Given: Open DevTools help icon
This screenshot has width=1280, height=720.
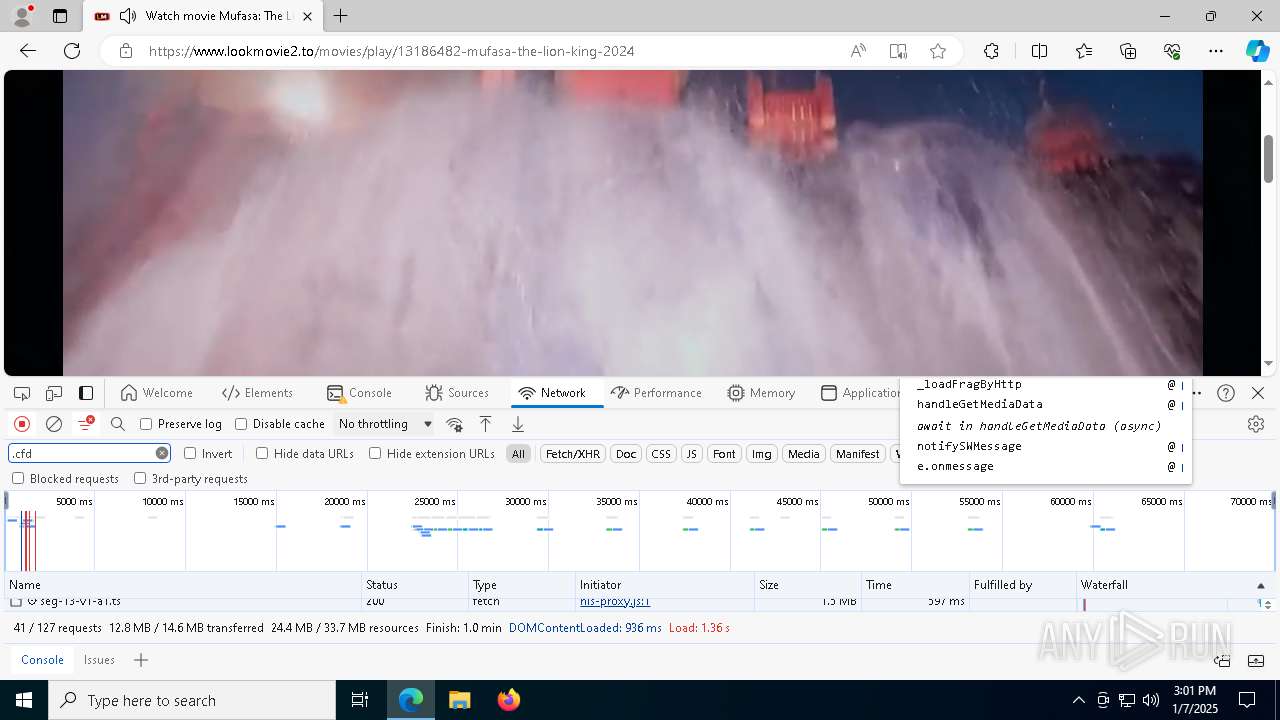Looking at the screenshot, I should [x=1226, y=393].
